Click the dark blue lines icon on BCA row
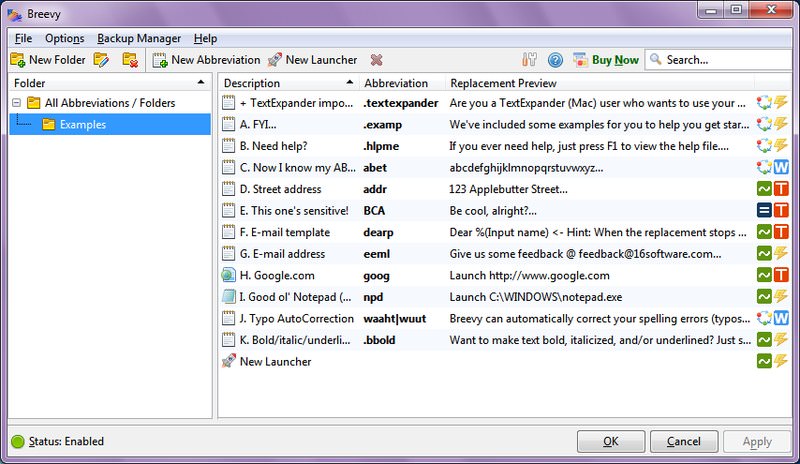 [x=764, y=210]
